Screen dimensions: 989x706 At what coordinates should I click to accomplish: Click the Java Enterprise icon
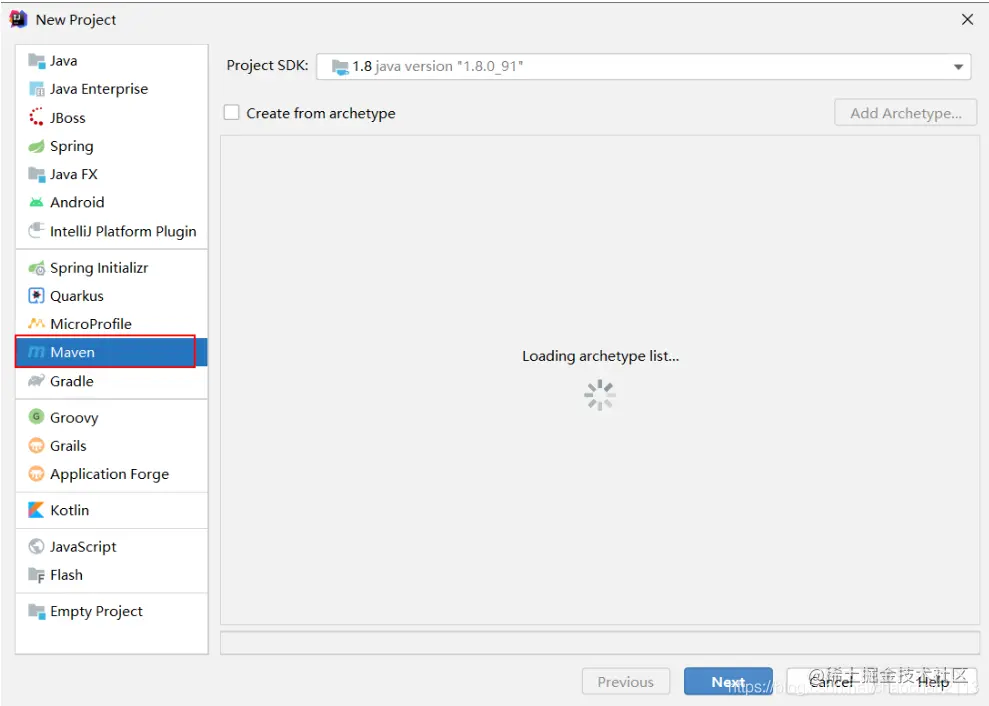coord(37,89)
